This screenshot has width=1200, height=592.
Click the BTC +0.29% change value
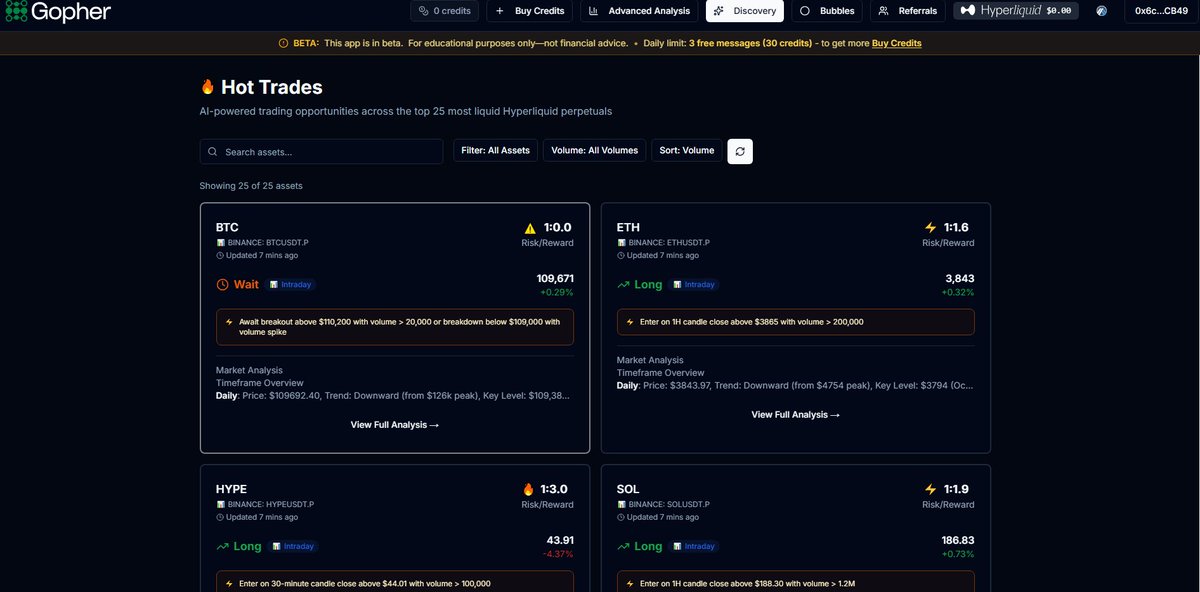point(555,292)
